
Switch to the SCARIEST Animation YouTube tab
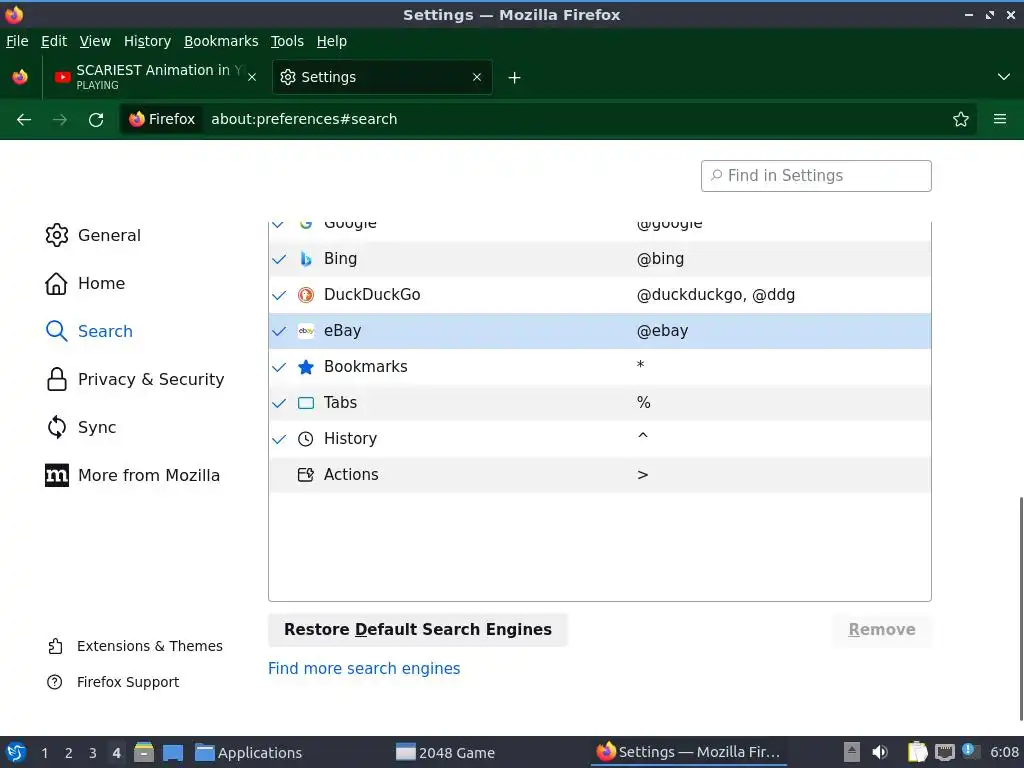(x=154, y=77)
